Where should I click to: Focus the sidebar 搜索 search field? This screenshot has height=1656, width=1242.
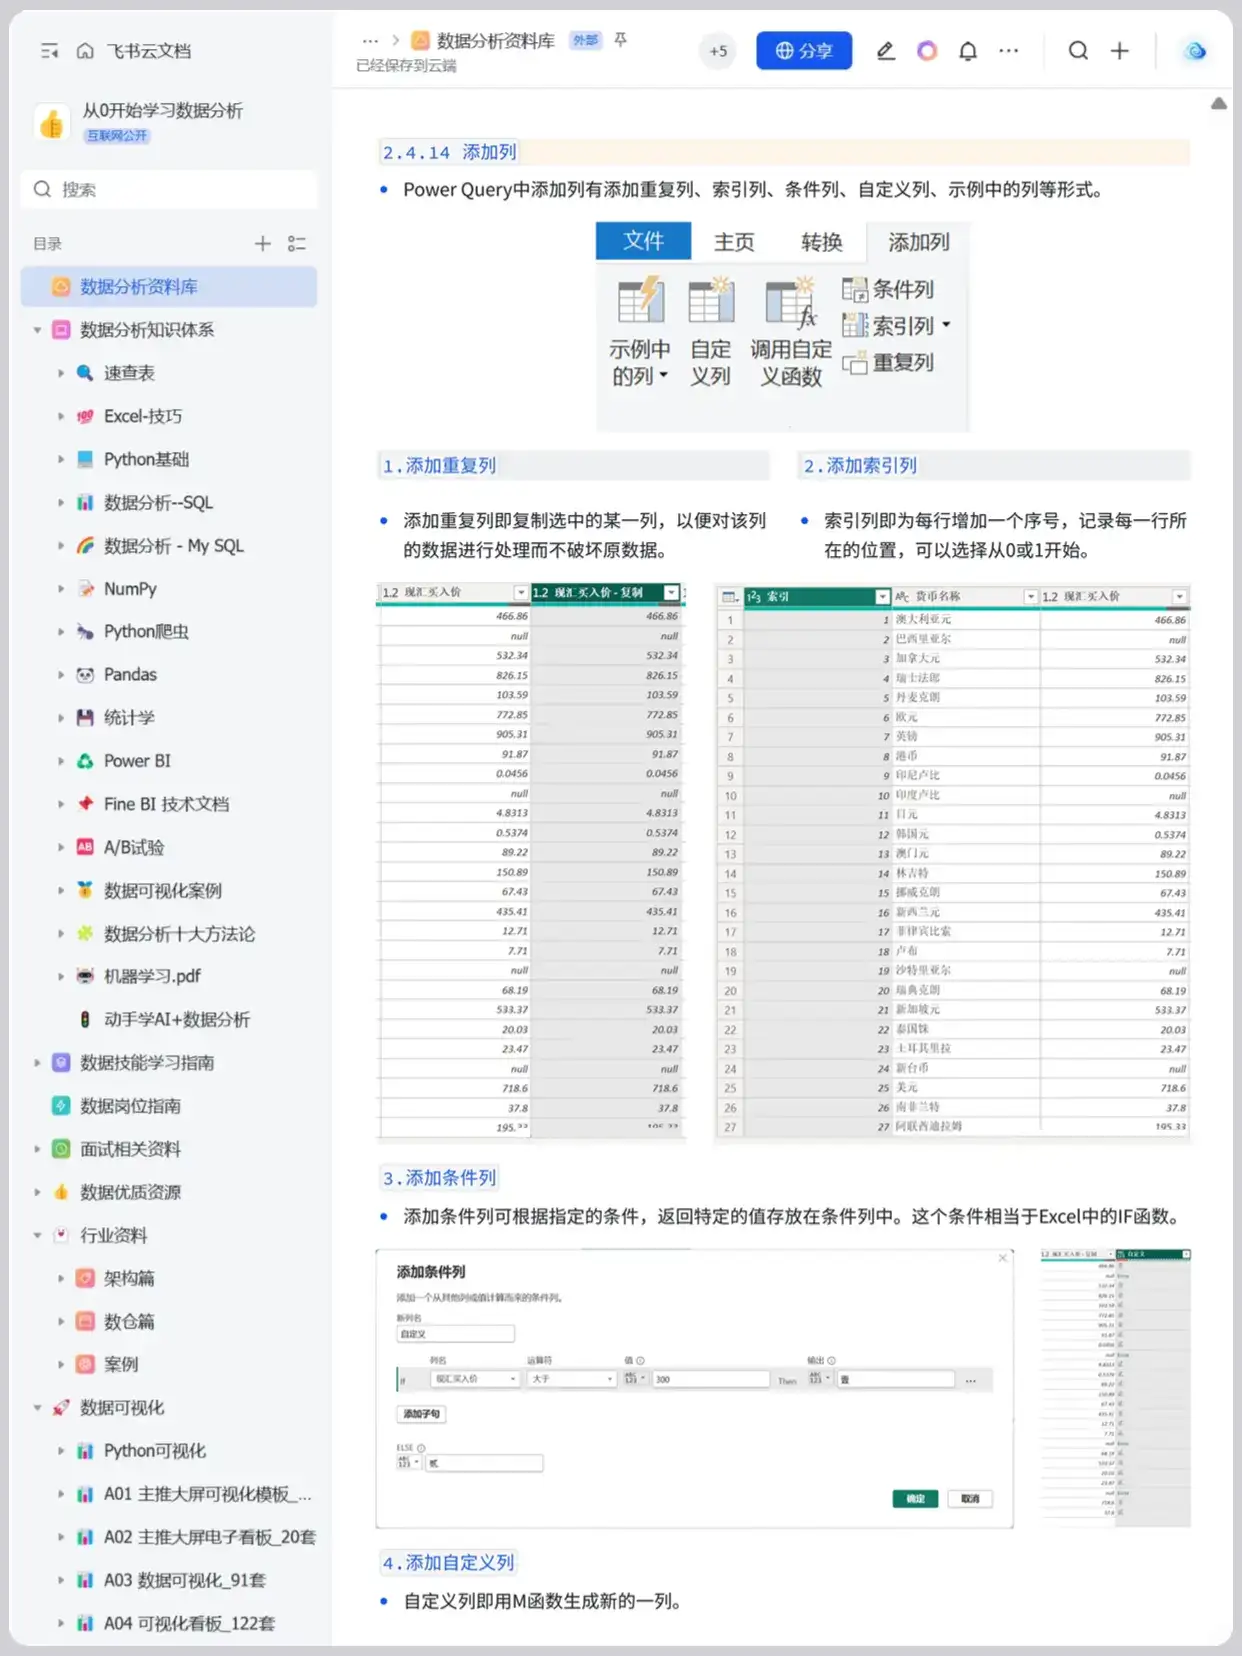coord(169,189)
